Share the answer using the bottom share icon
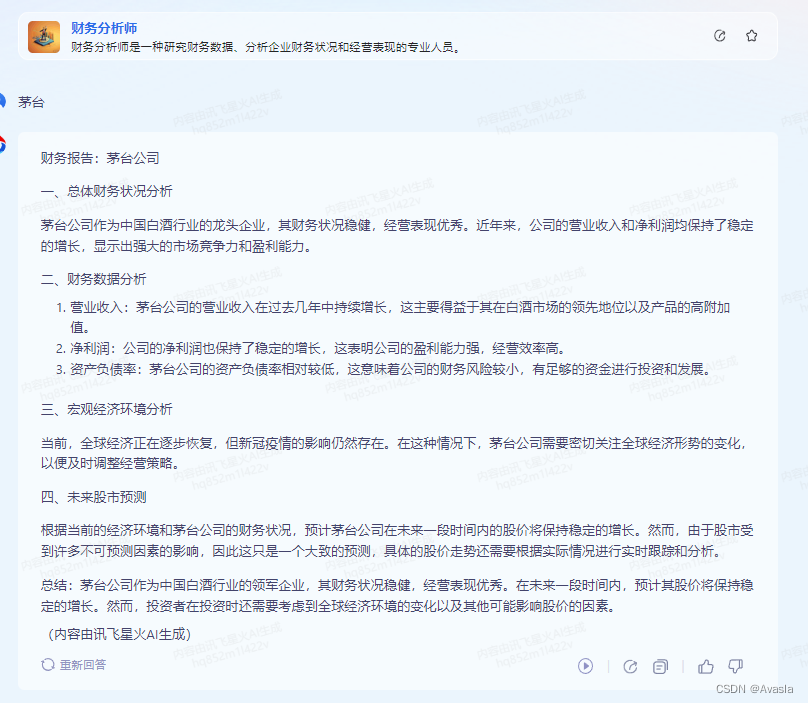This screenshot has height=703, width=808. coord(630,666)
